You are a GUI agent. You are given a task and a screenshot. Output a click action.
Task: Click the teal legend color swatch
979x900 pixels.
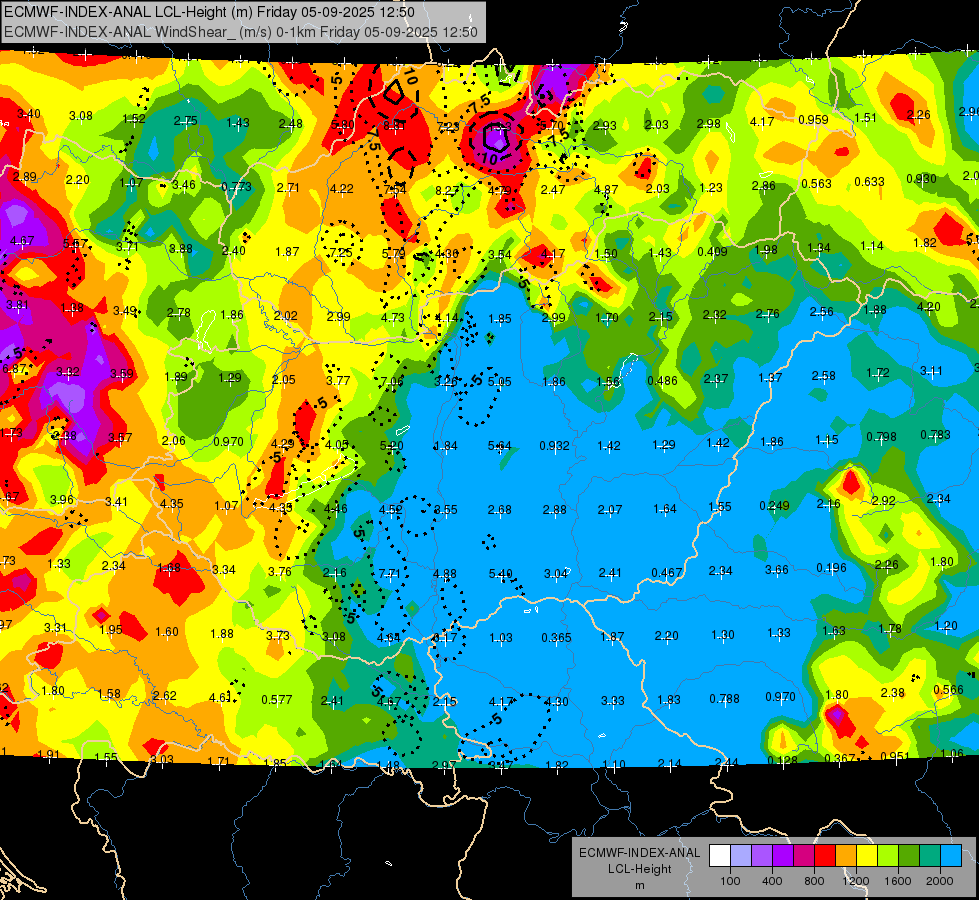[930, 856]
